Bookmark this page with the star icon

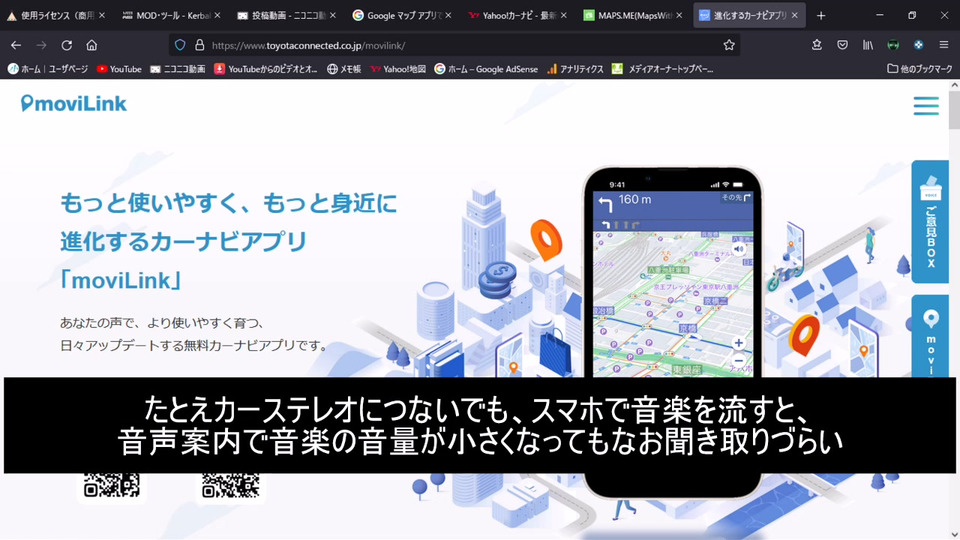click(x=729, y=45)
